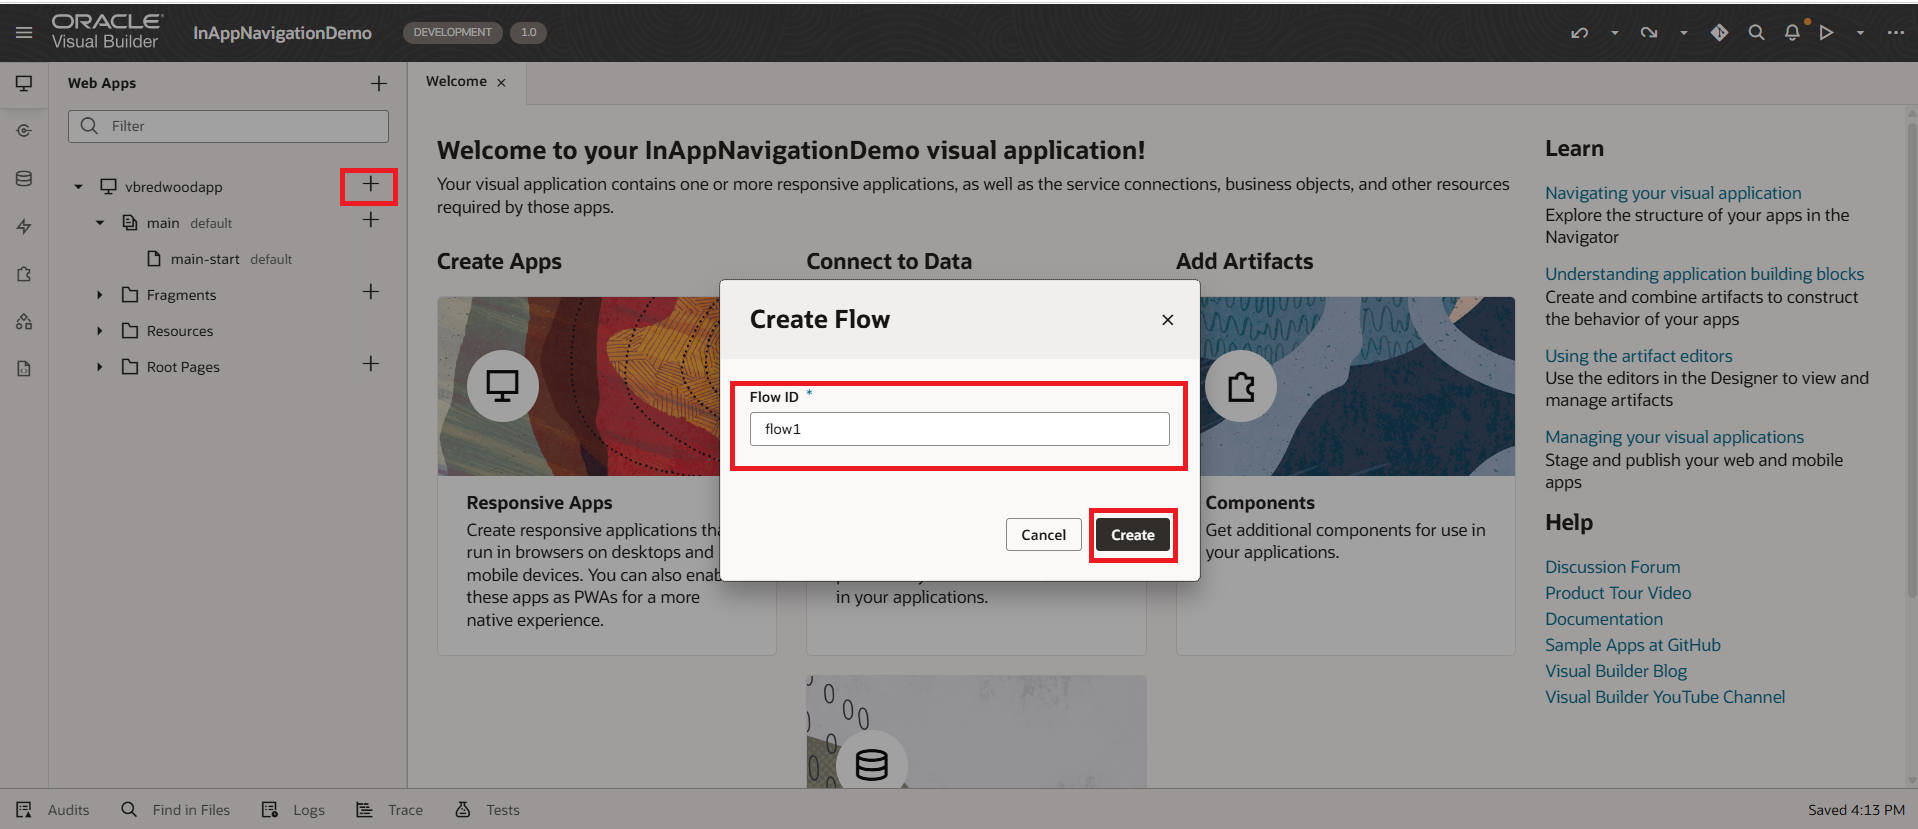The image size is (1918, 829).
Task: Click the Preview play icon
Action: (x=1827, y=33)
